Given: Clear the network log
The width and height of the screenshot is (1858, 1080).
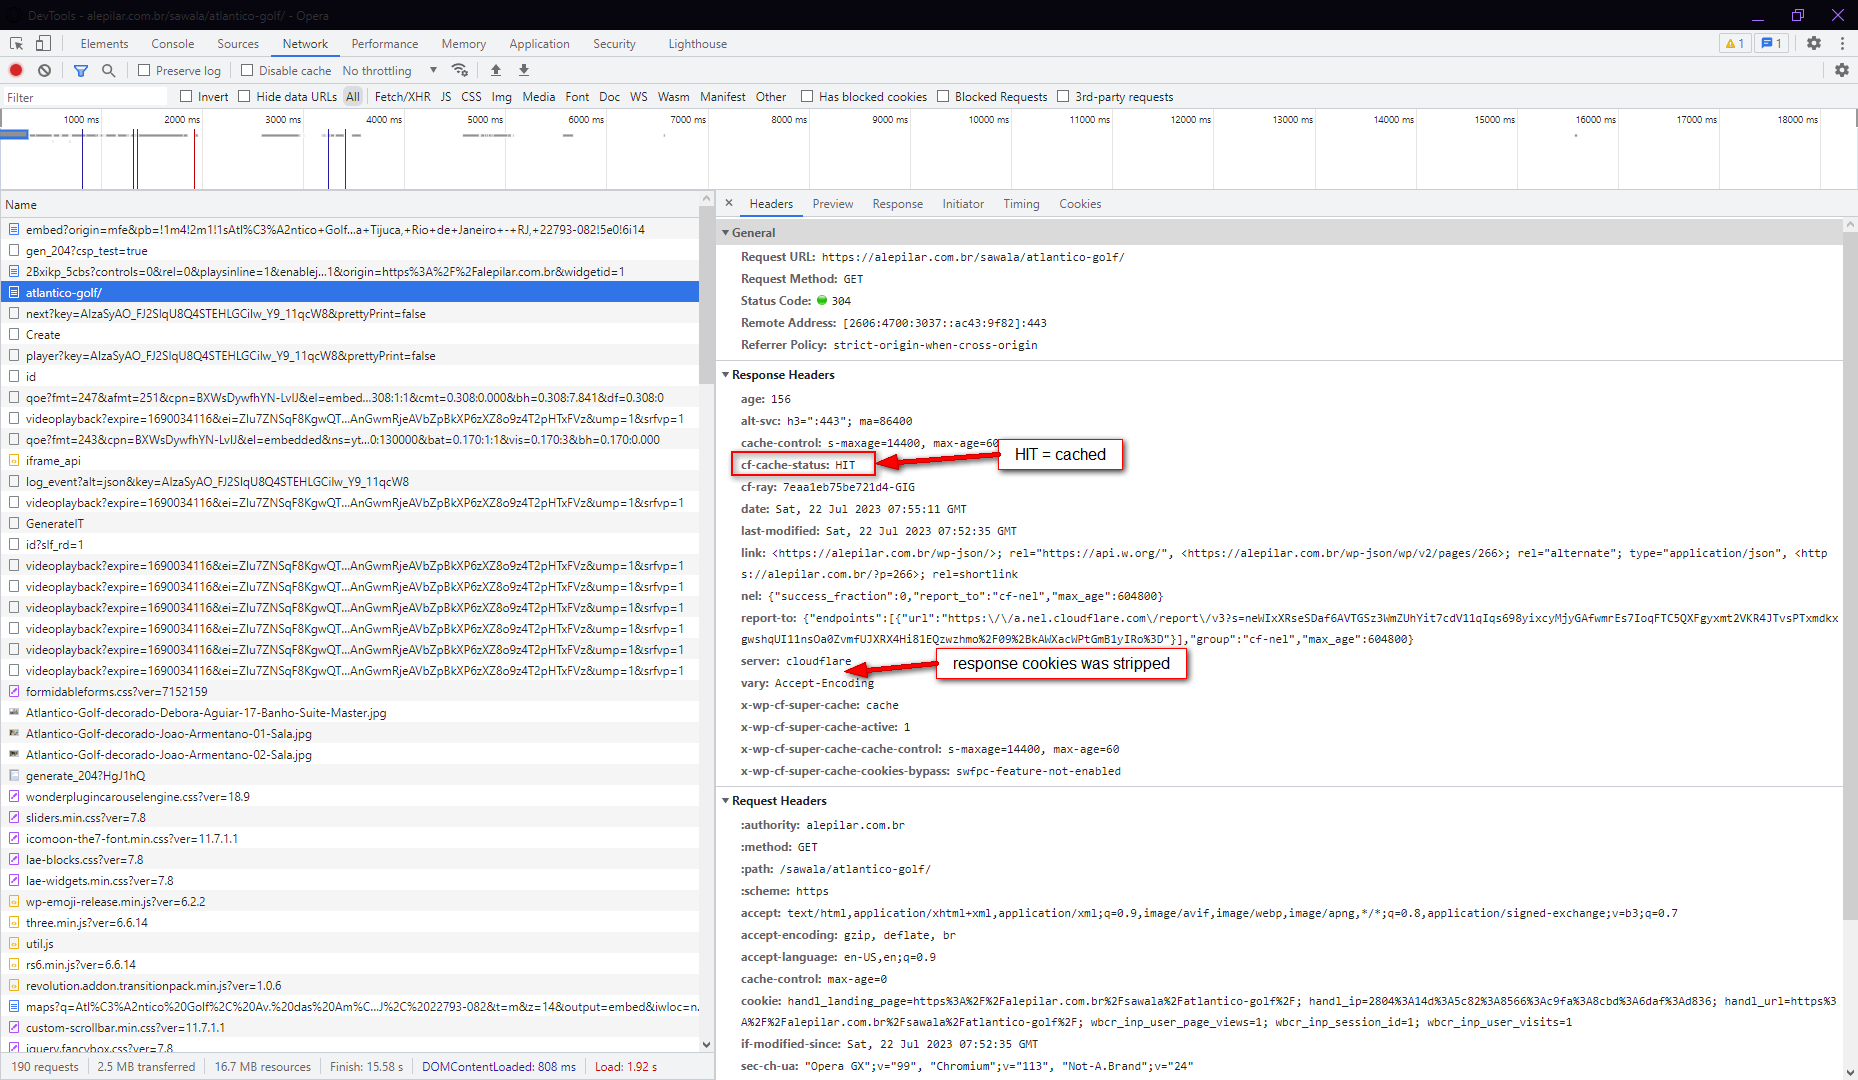Looking at the screenshot, I should 44,70.
